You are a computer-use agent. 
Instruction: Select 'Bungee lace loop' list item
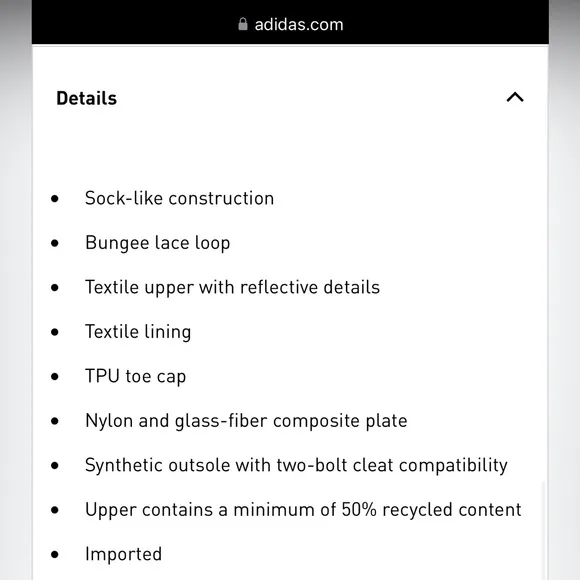click(x=158, y=243)
